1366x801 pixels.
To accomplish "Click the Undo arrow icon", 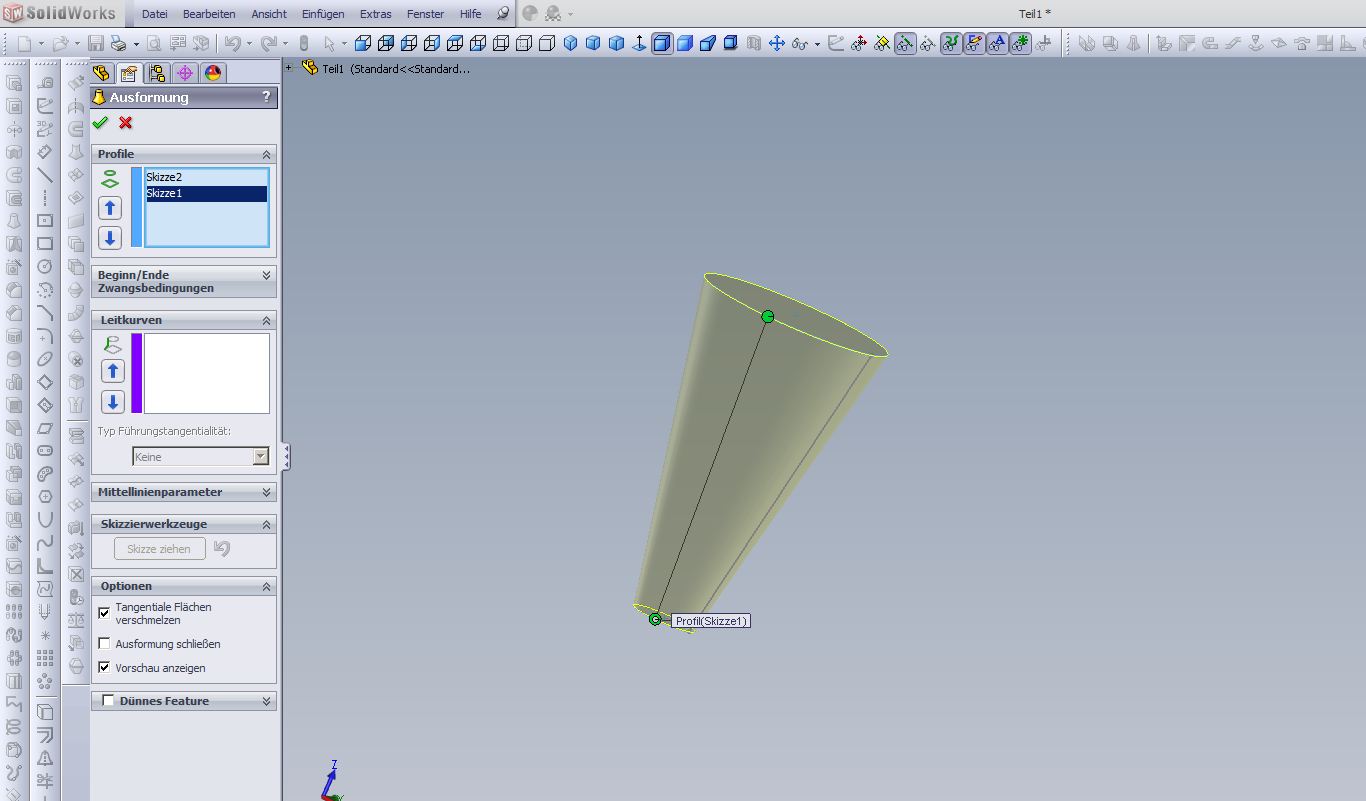I will tap(232, 44).
